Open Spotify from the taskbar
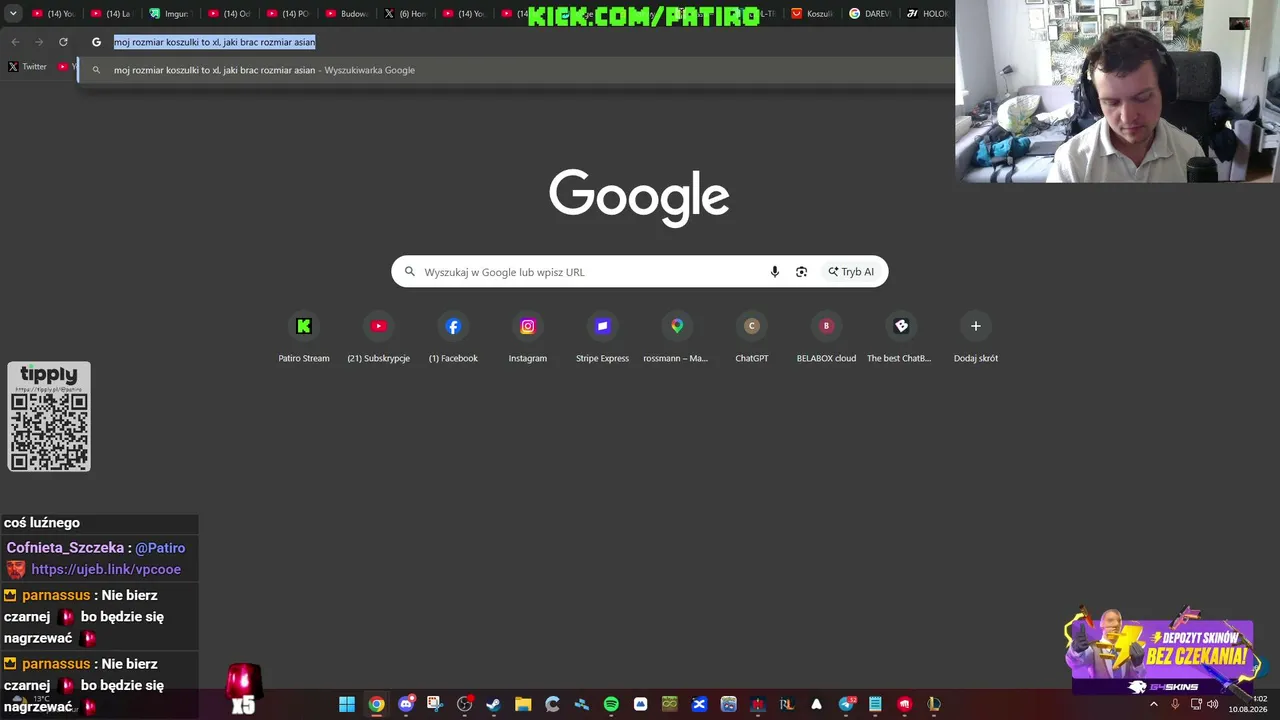 [611, 704]
